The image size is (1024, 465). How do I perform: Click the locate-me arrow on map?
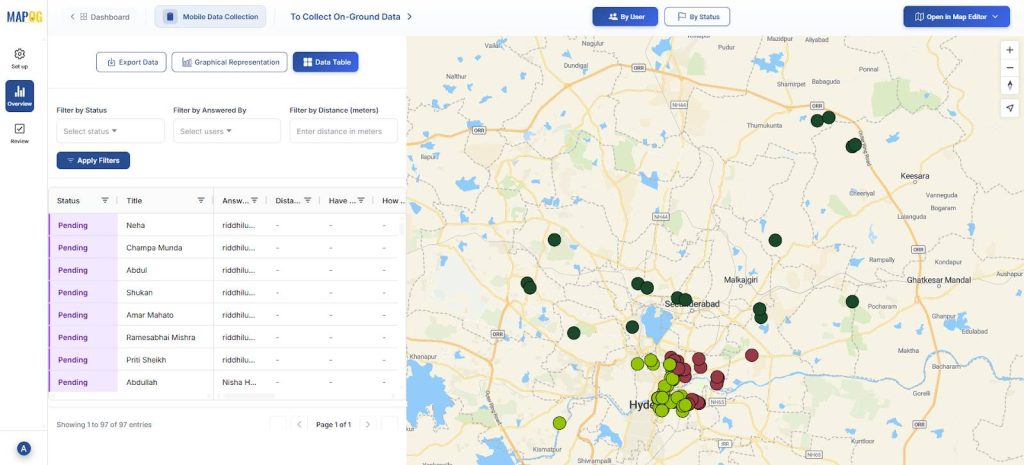1009,108
